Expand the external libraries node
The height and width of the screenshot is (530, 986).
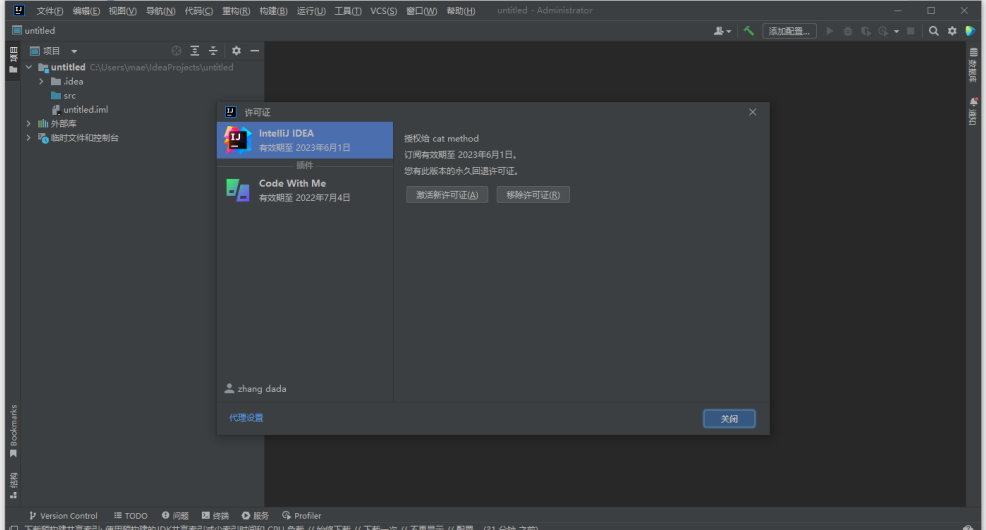[x=28, y=123]
